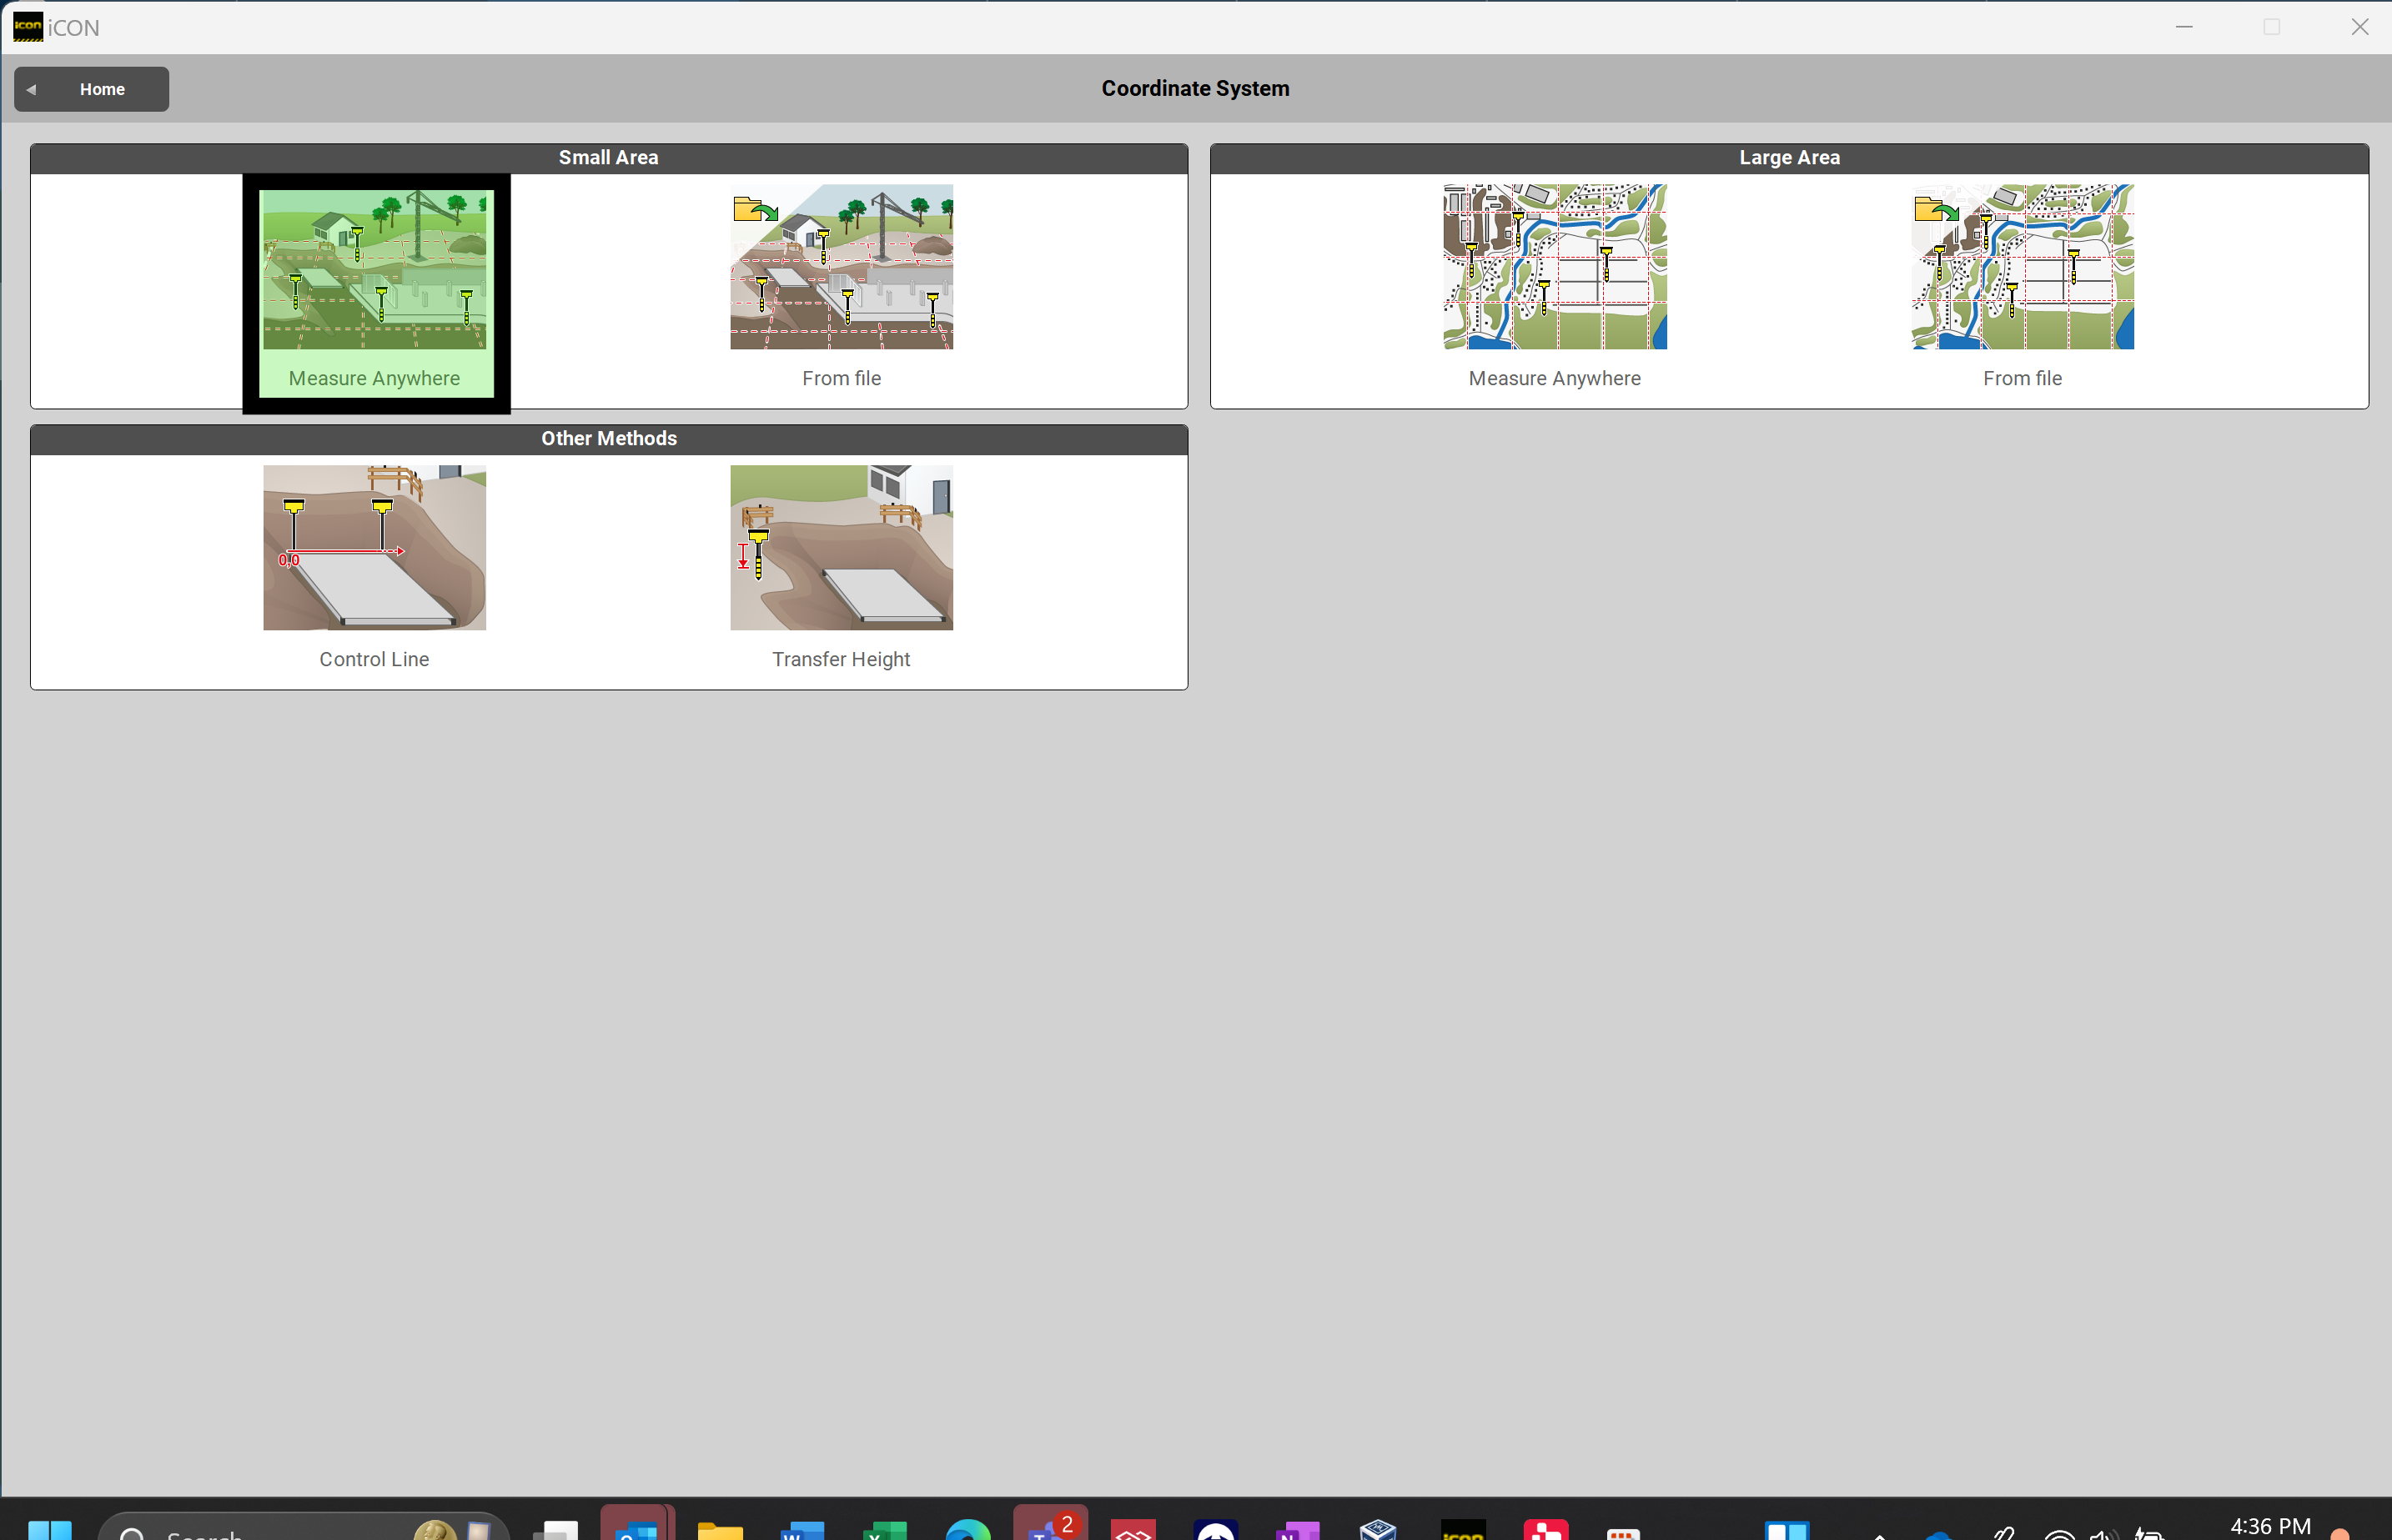
Task: Click the 4:36 PM system clock
Action: (2270, 1526)
